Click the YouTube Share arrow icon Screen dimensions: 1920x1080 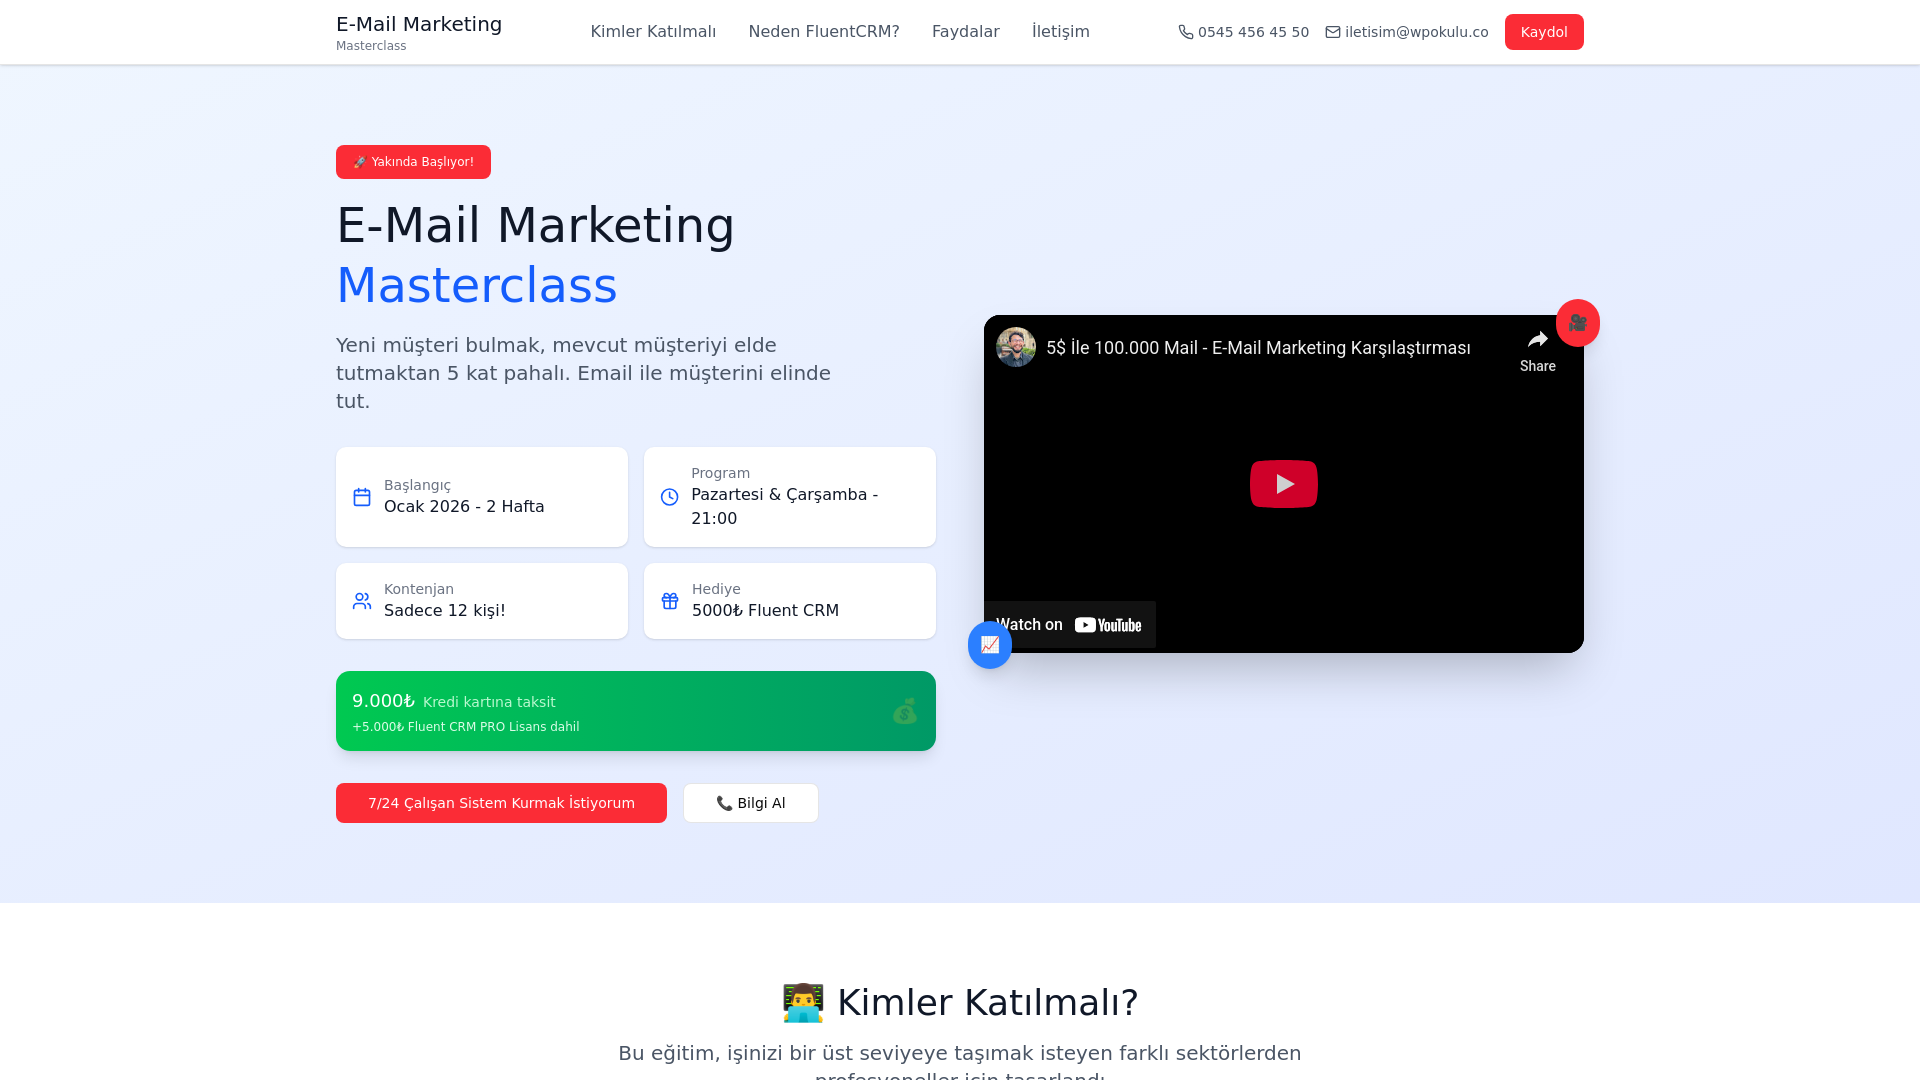point(1538,340)
